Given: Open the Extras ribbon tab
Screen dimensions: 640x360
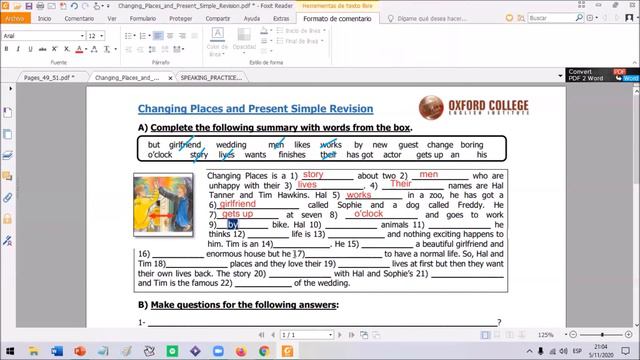Looking at the screenshot, I should point(281,19).
